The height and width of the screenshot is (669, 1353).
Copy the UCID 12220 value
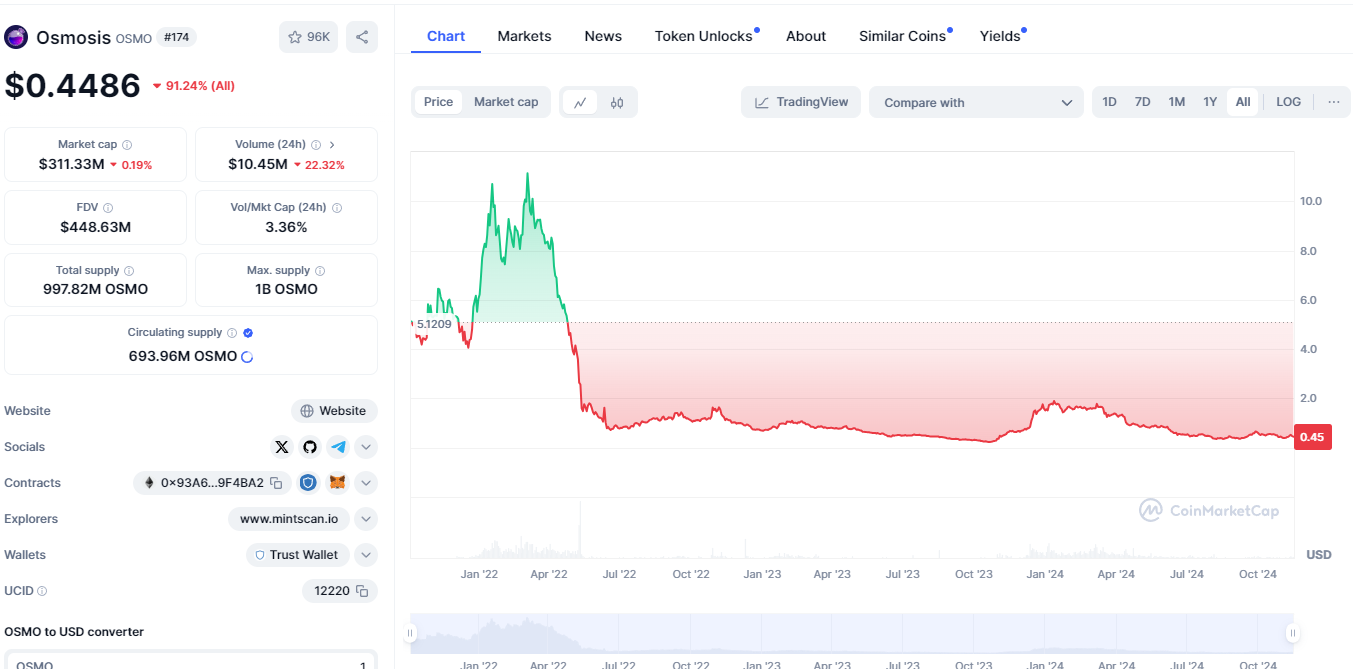pos(362,591)
